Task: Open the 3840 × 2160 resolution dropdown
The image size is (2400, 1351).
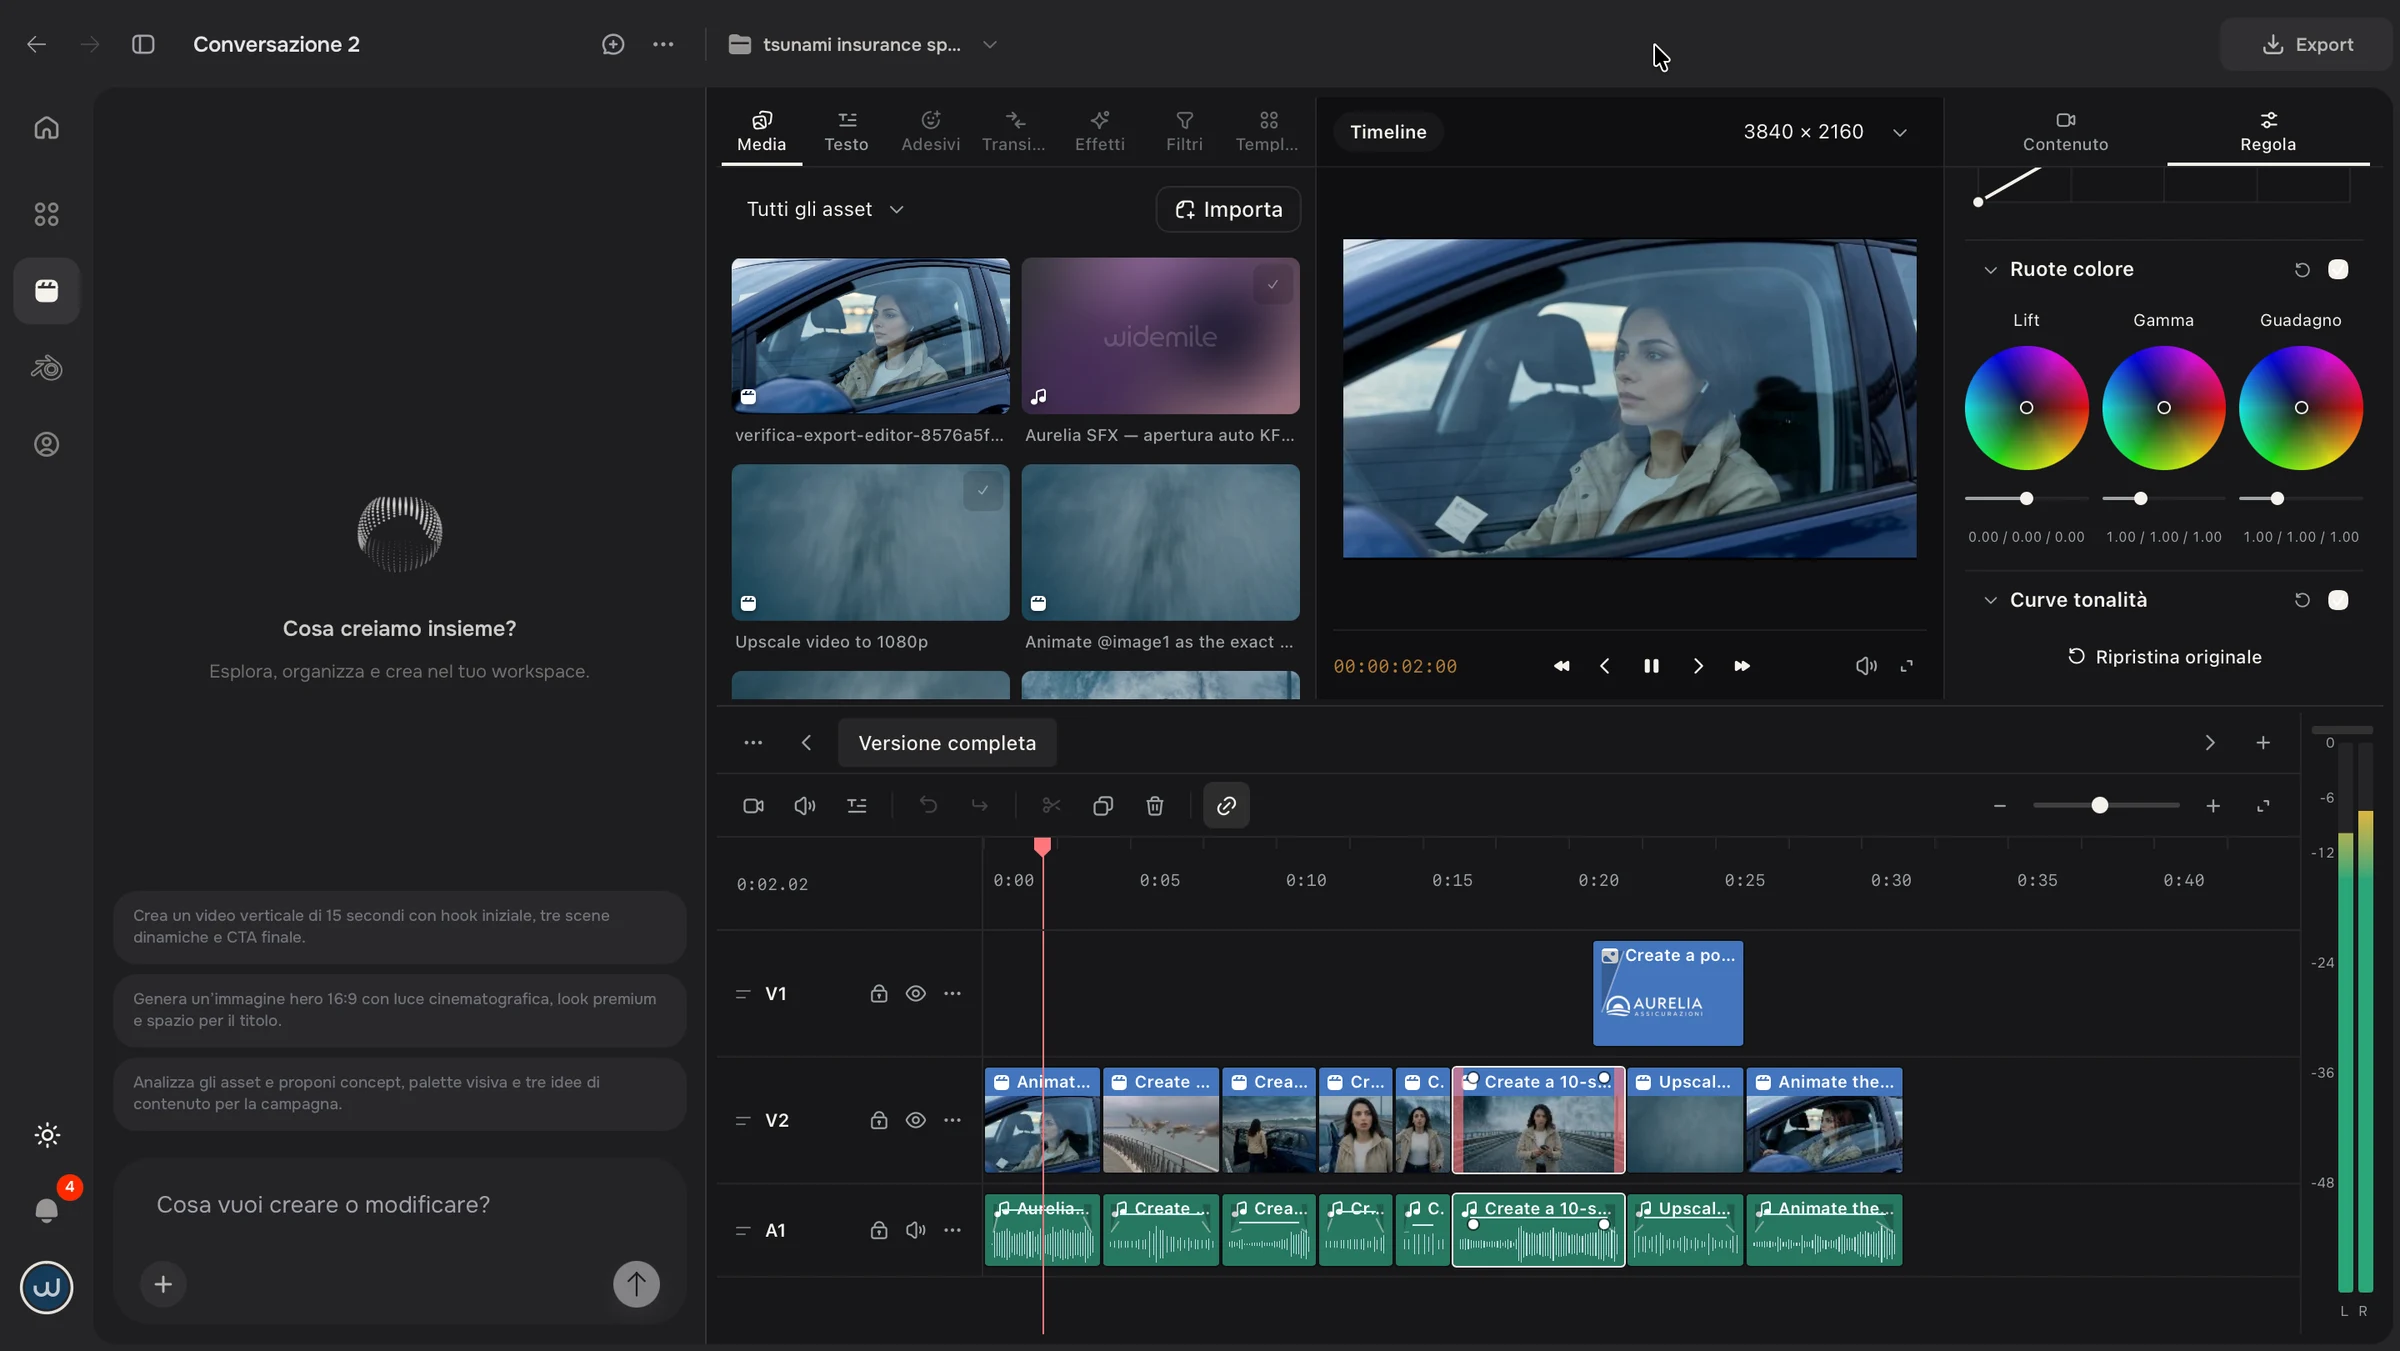Action: click(1825, 132)
